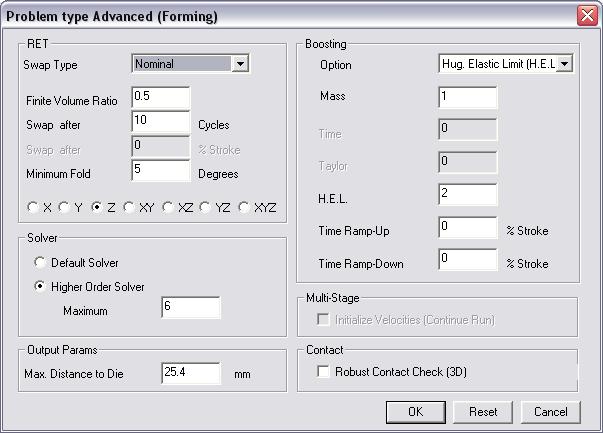Confirm settings with the OK button

(416, 412)
